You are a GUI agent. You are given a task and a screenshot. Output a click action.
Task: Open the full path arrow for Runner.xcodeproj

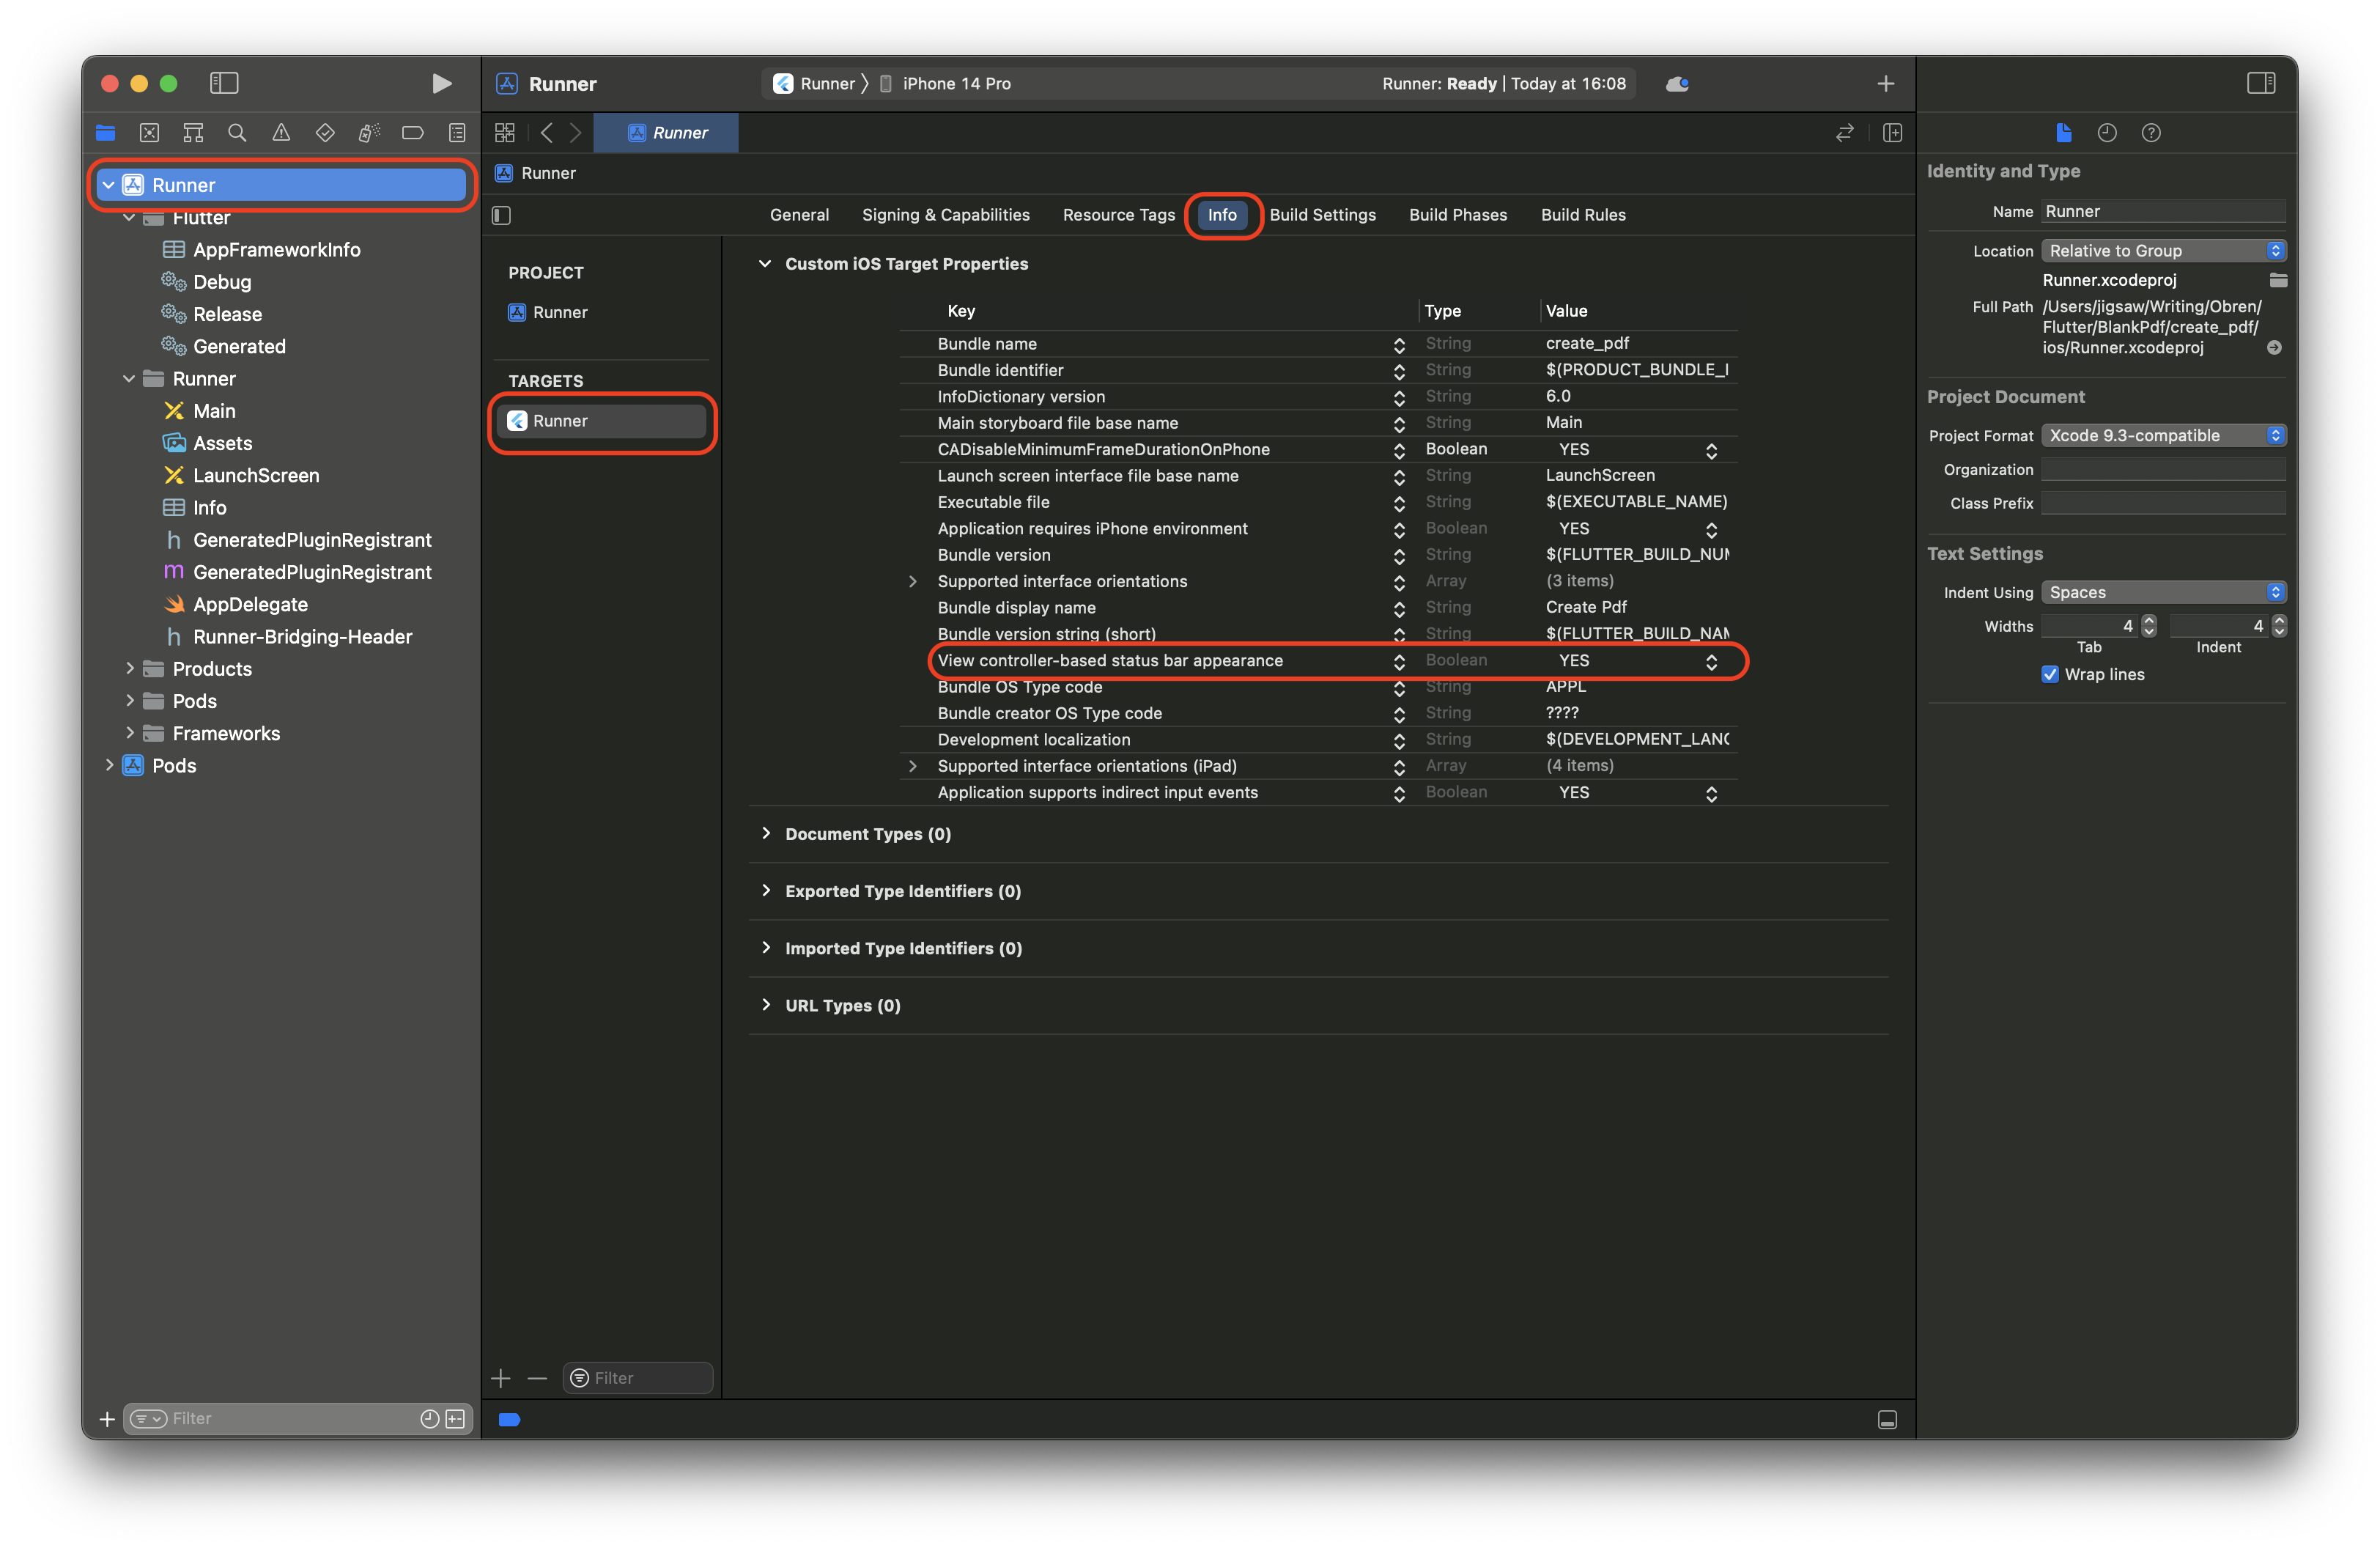[2274, 348]
